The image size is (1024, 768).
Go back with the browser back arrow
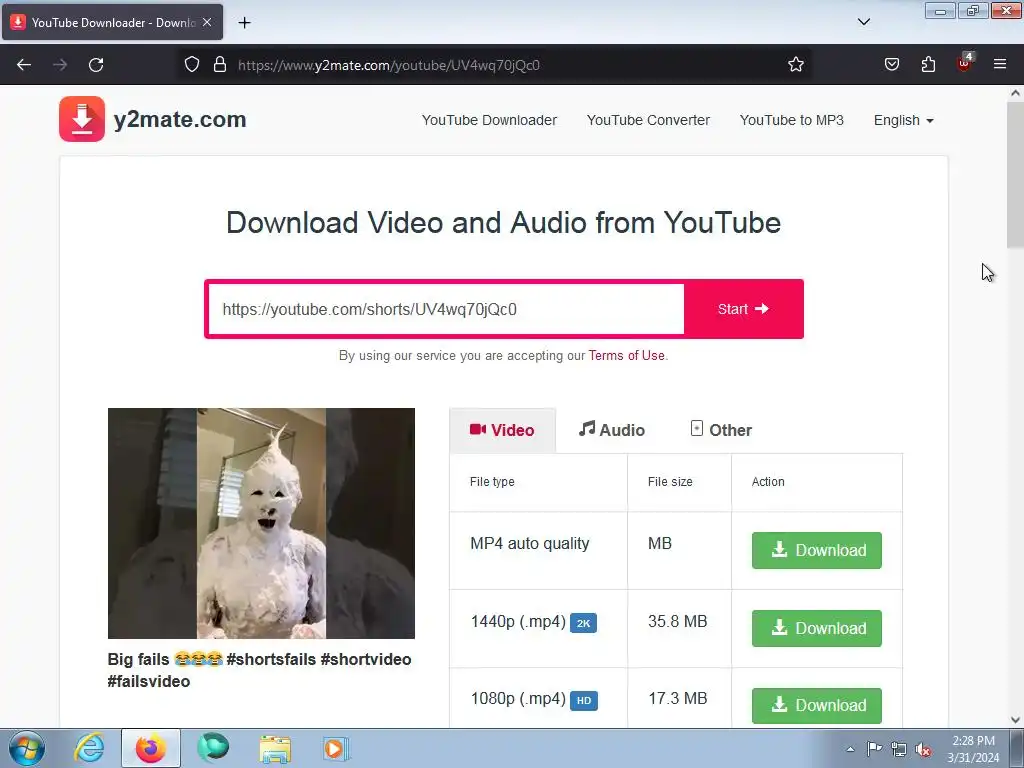click(x=24, y=65)
